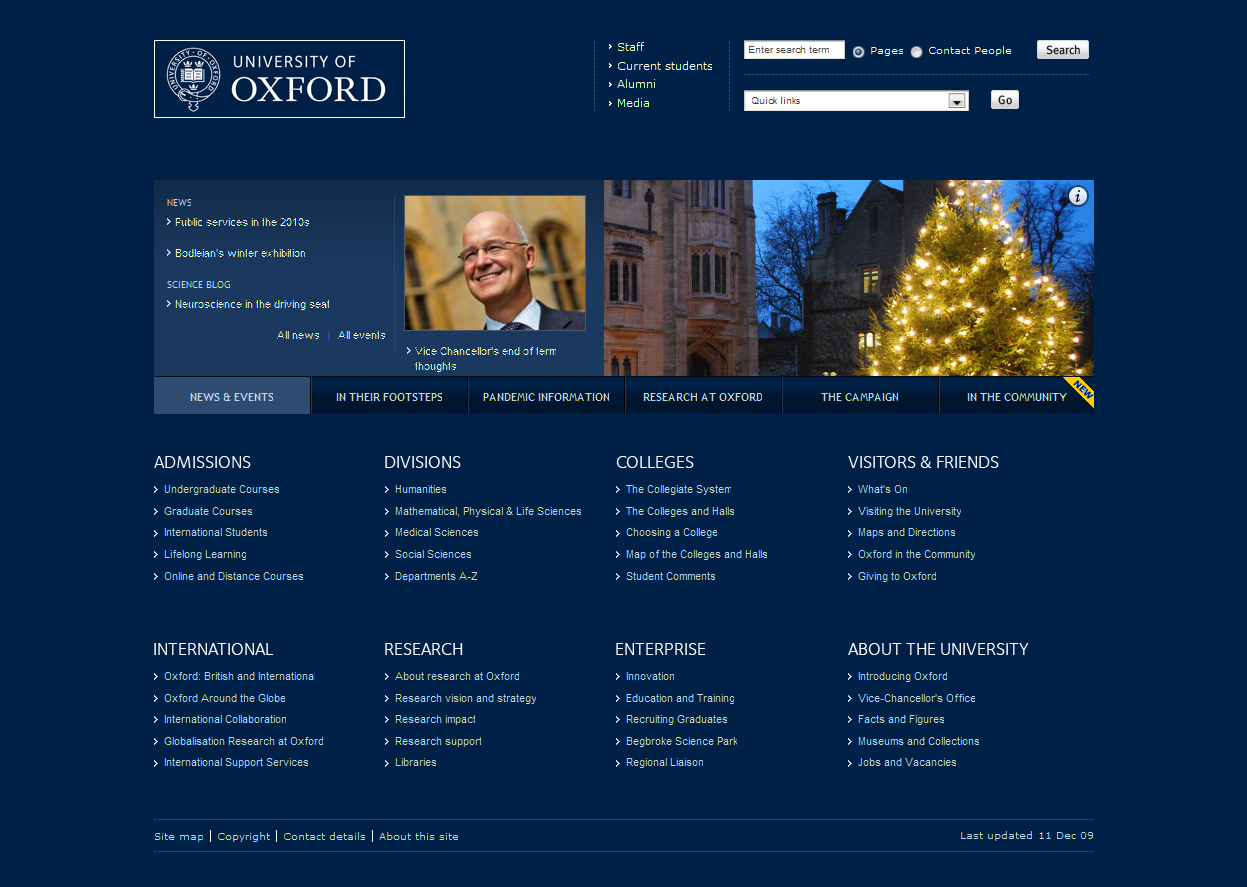Open Introducing Oxford link
1247x887 pixels.
pos(902,677)
